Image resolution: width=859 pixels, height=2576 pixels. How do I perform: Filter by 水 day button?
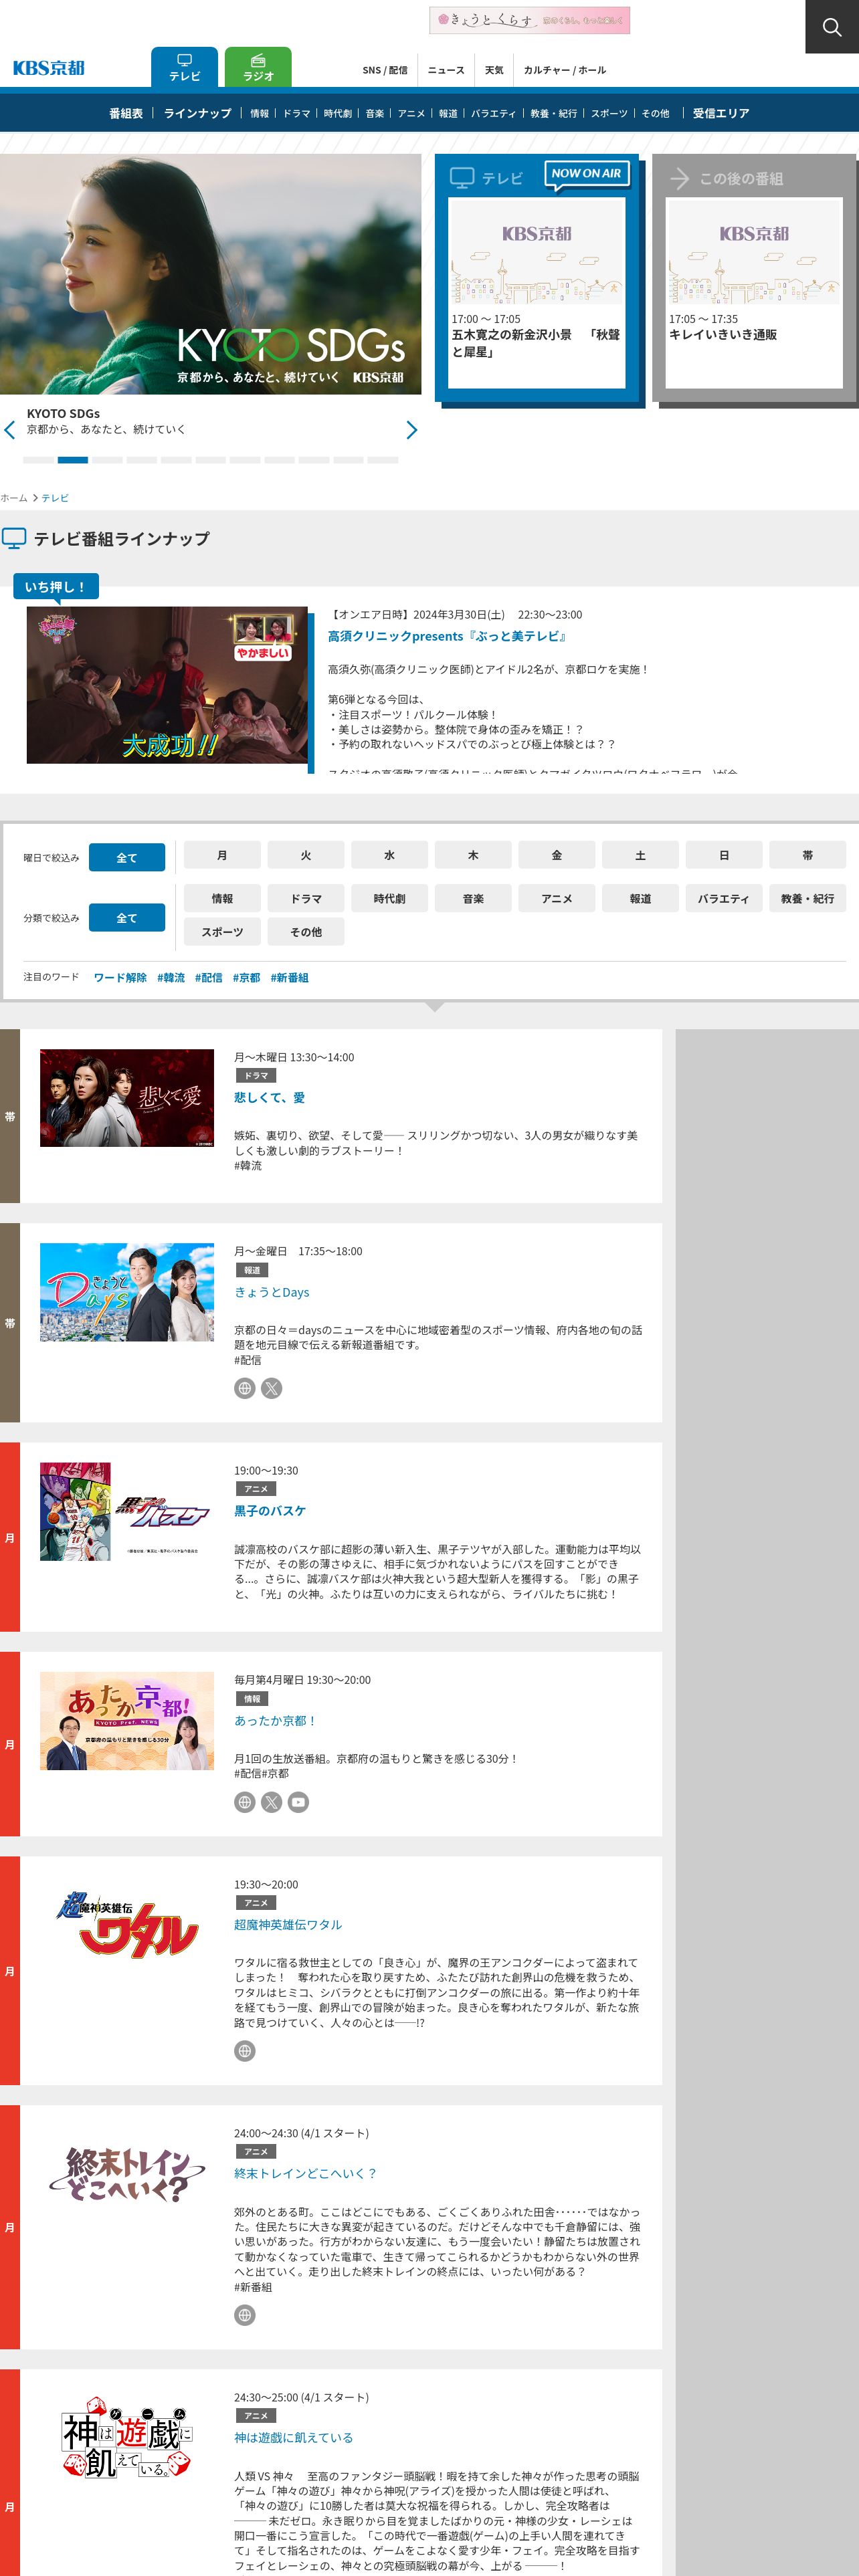(x=389, y=856)
